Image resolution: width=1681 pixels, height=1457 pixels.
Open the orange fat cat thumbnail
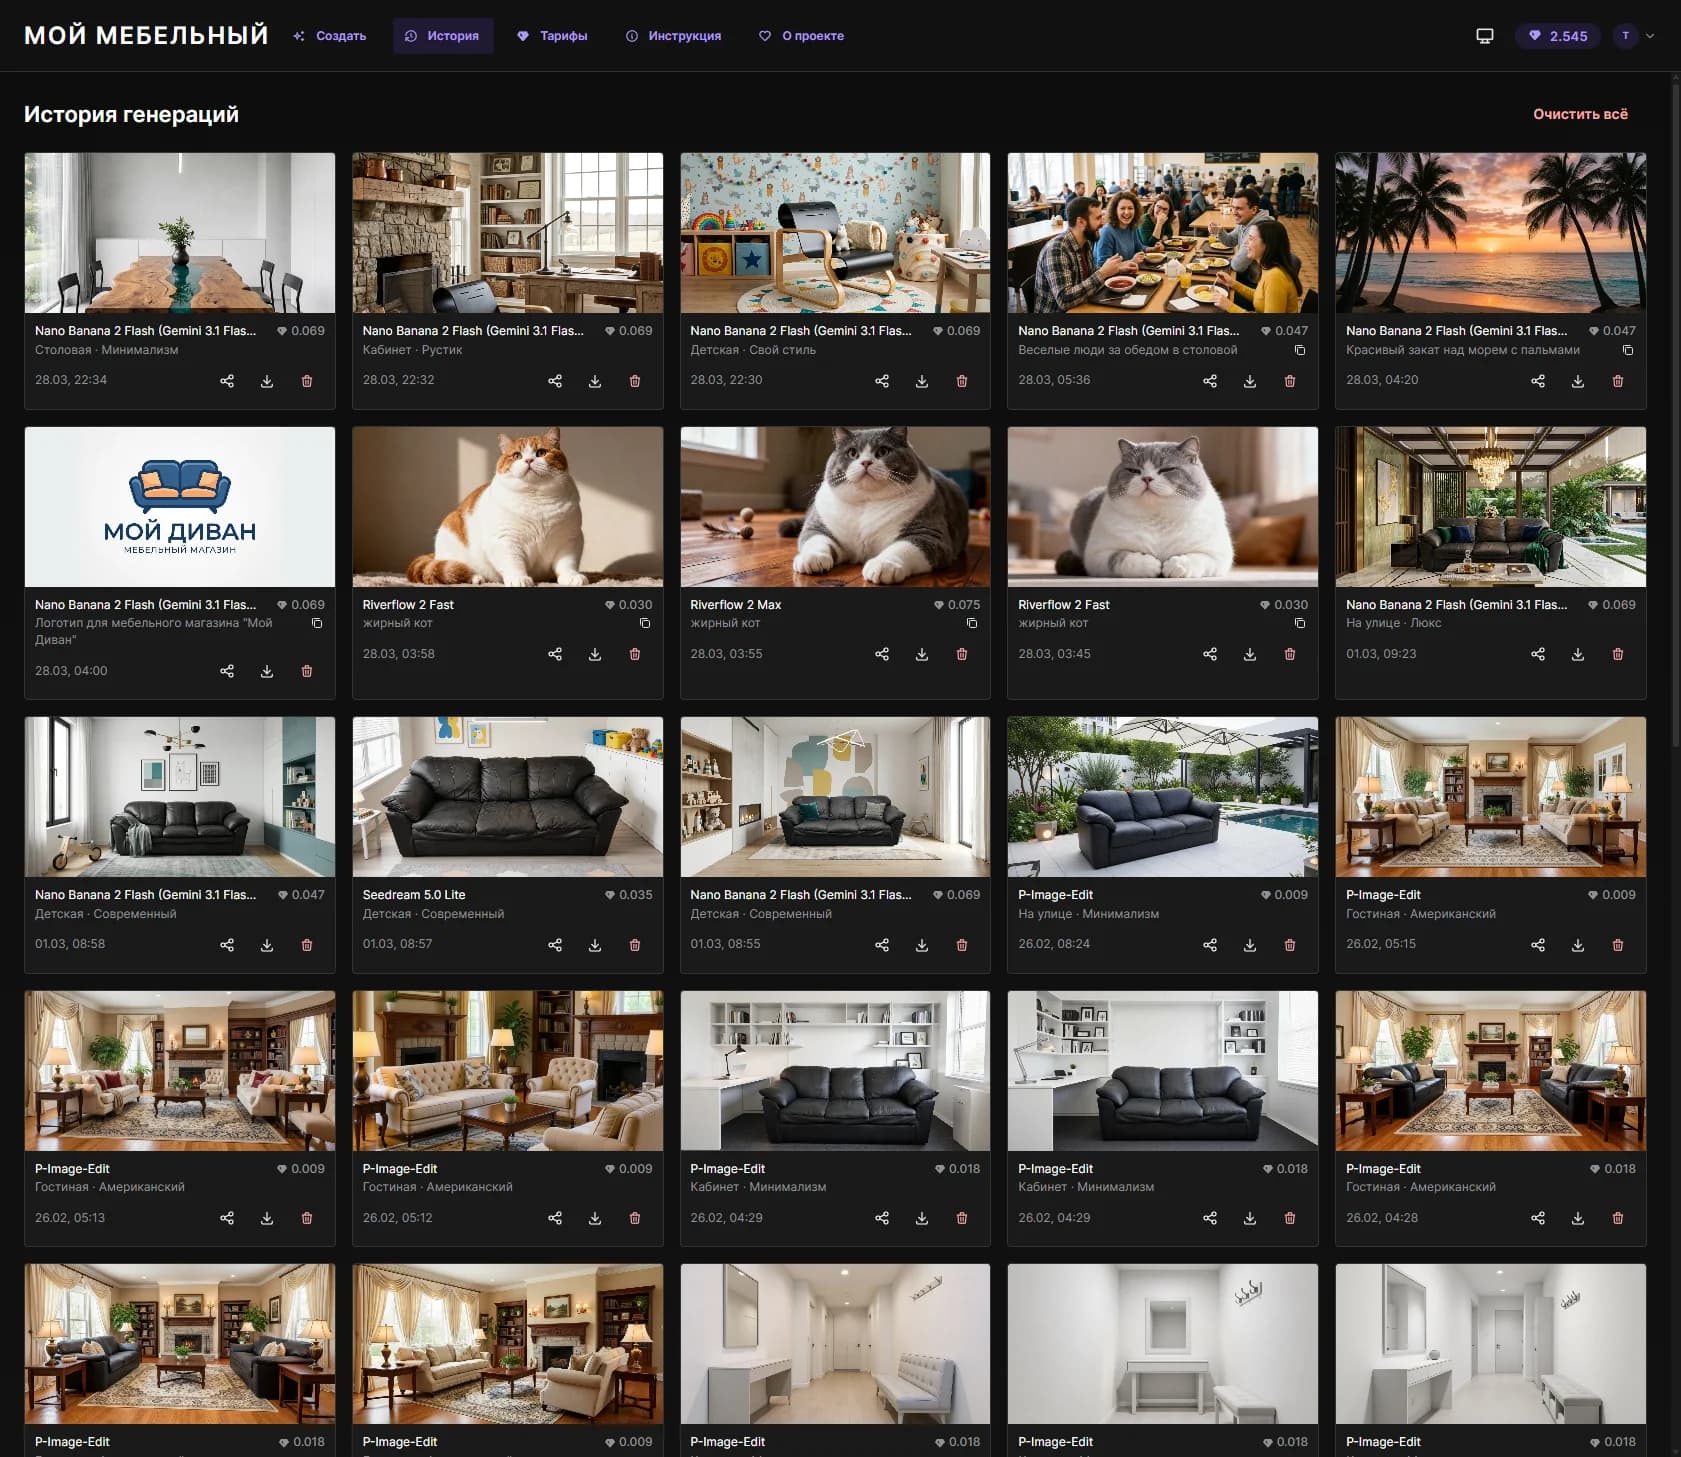click(507, 507)
